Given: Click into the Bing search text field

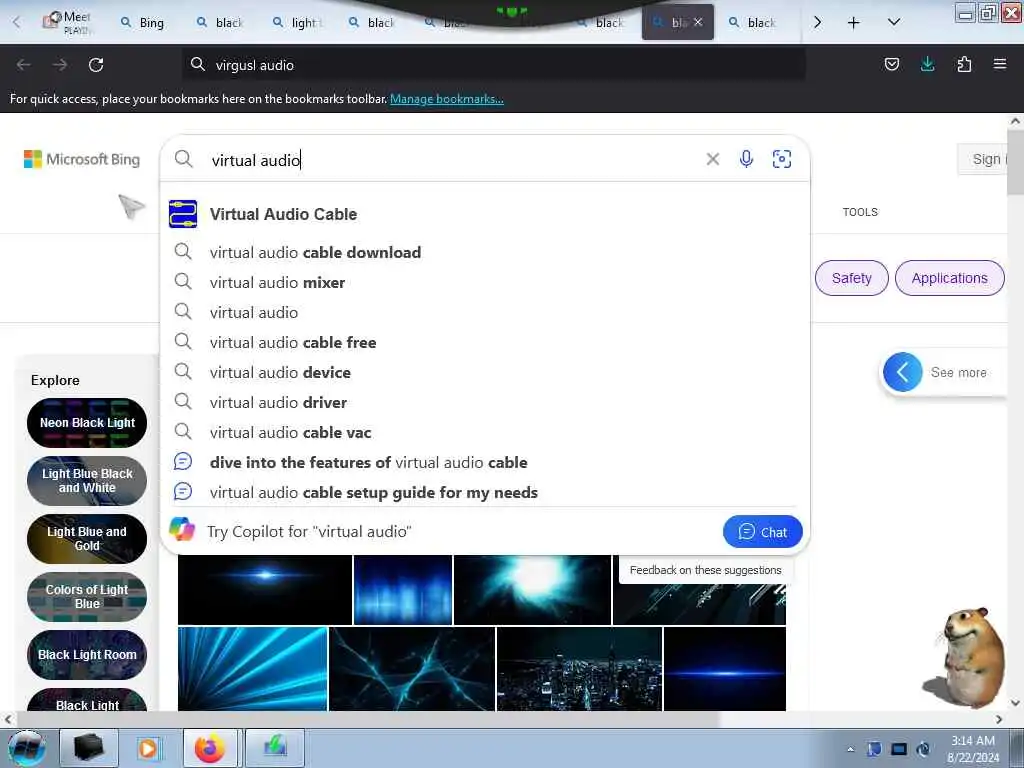Looking at the screenshot, I should pos(451,160).
